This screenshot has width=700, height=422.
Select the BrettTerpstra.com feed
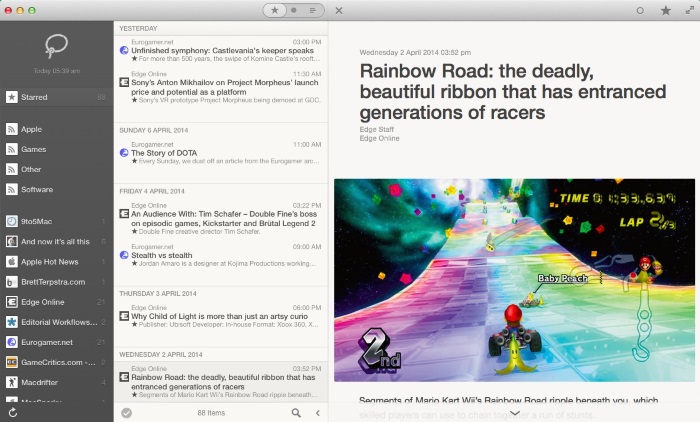coord(57,282)
